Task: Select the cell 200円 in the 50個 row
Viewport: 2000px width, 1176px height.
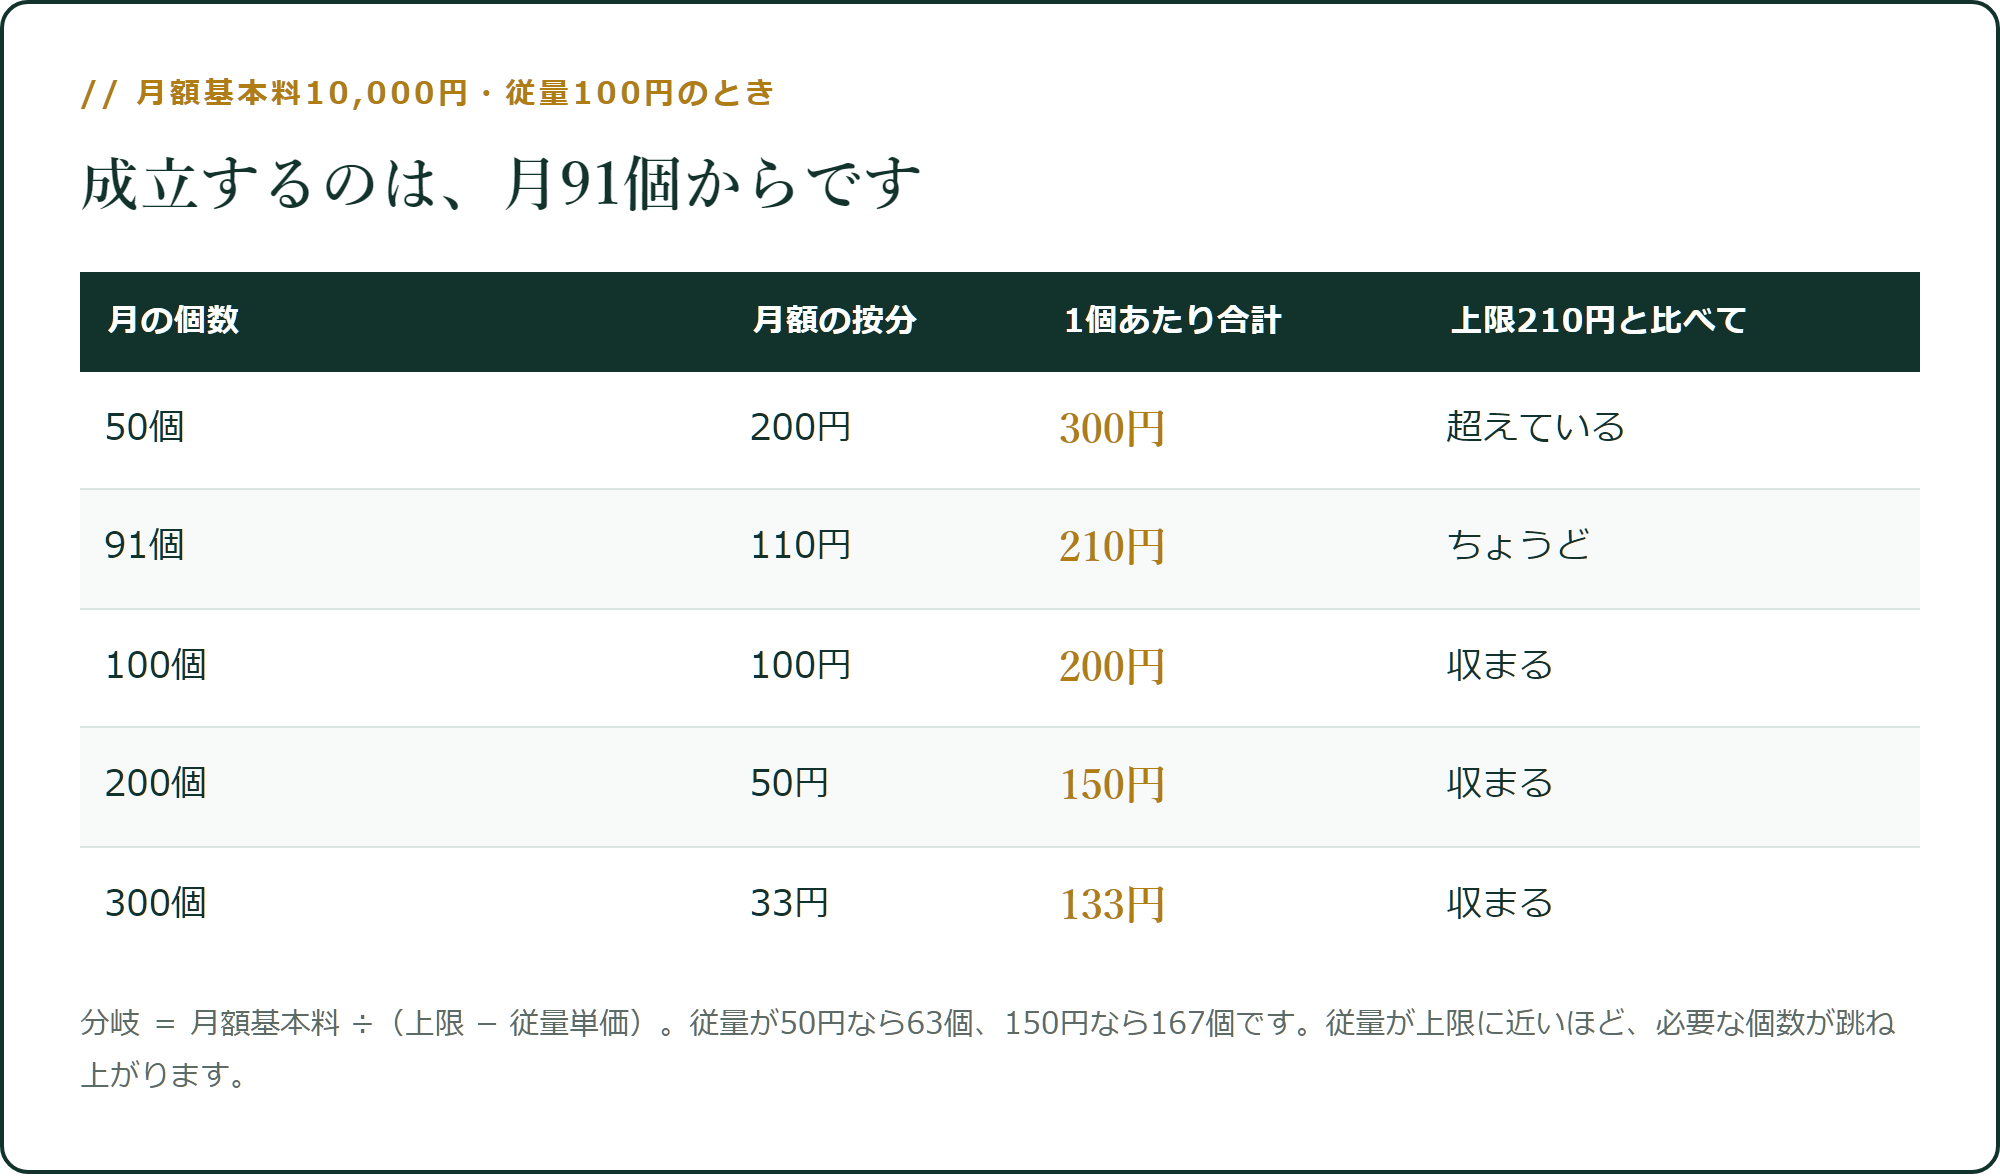Action: [x=800, y=427]
